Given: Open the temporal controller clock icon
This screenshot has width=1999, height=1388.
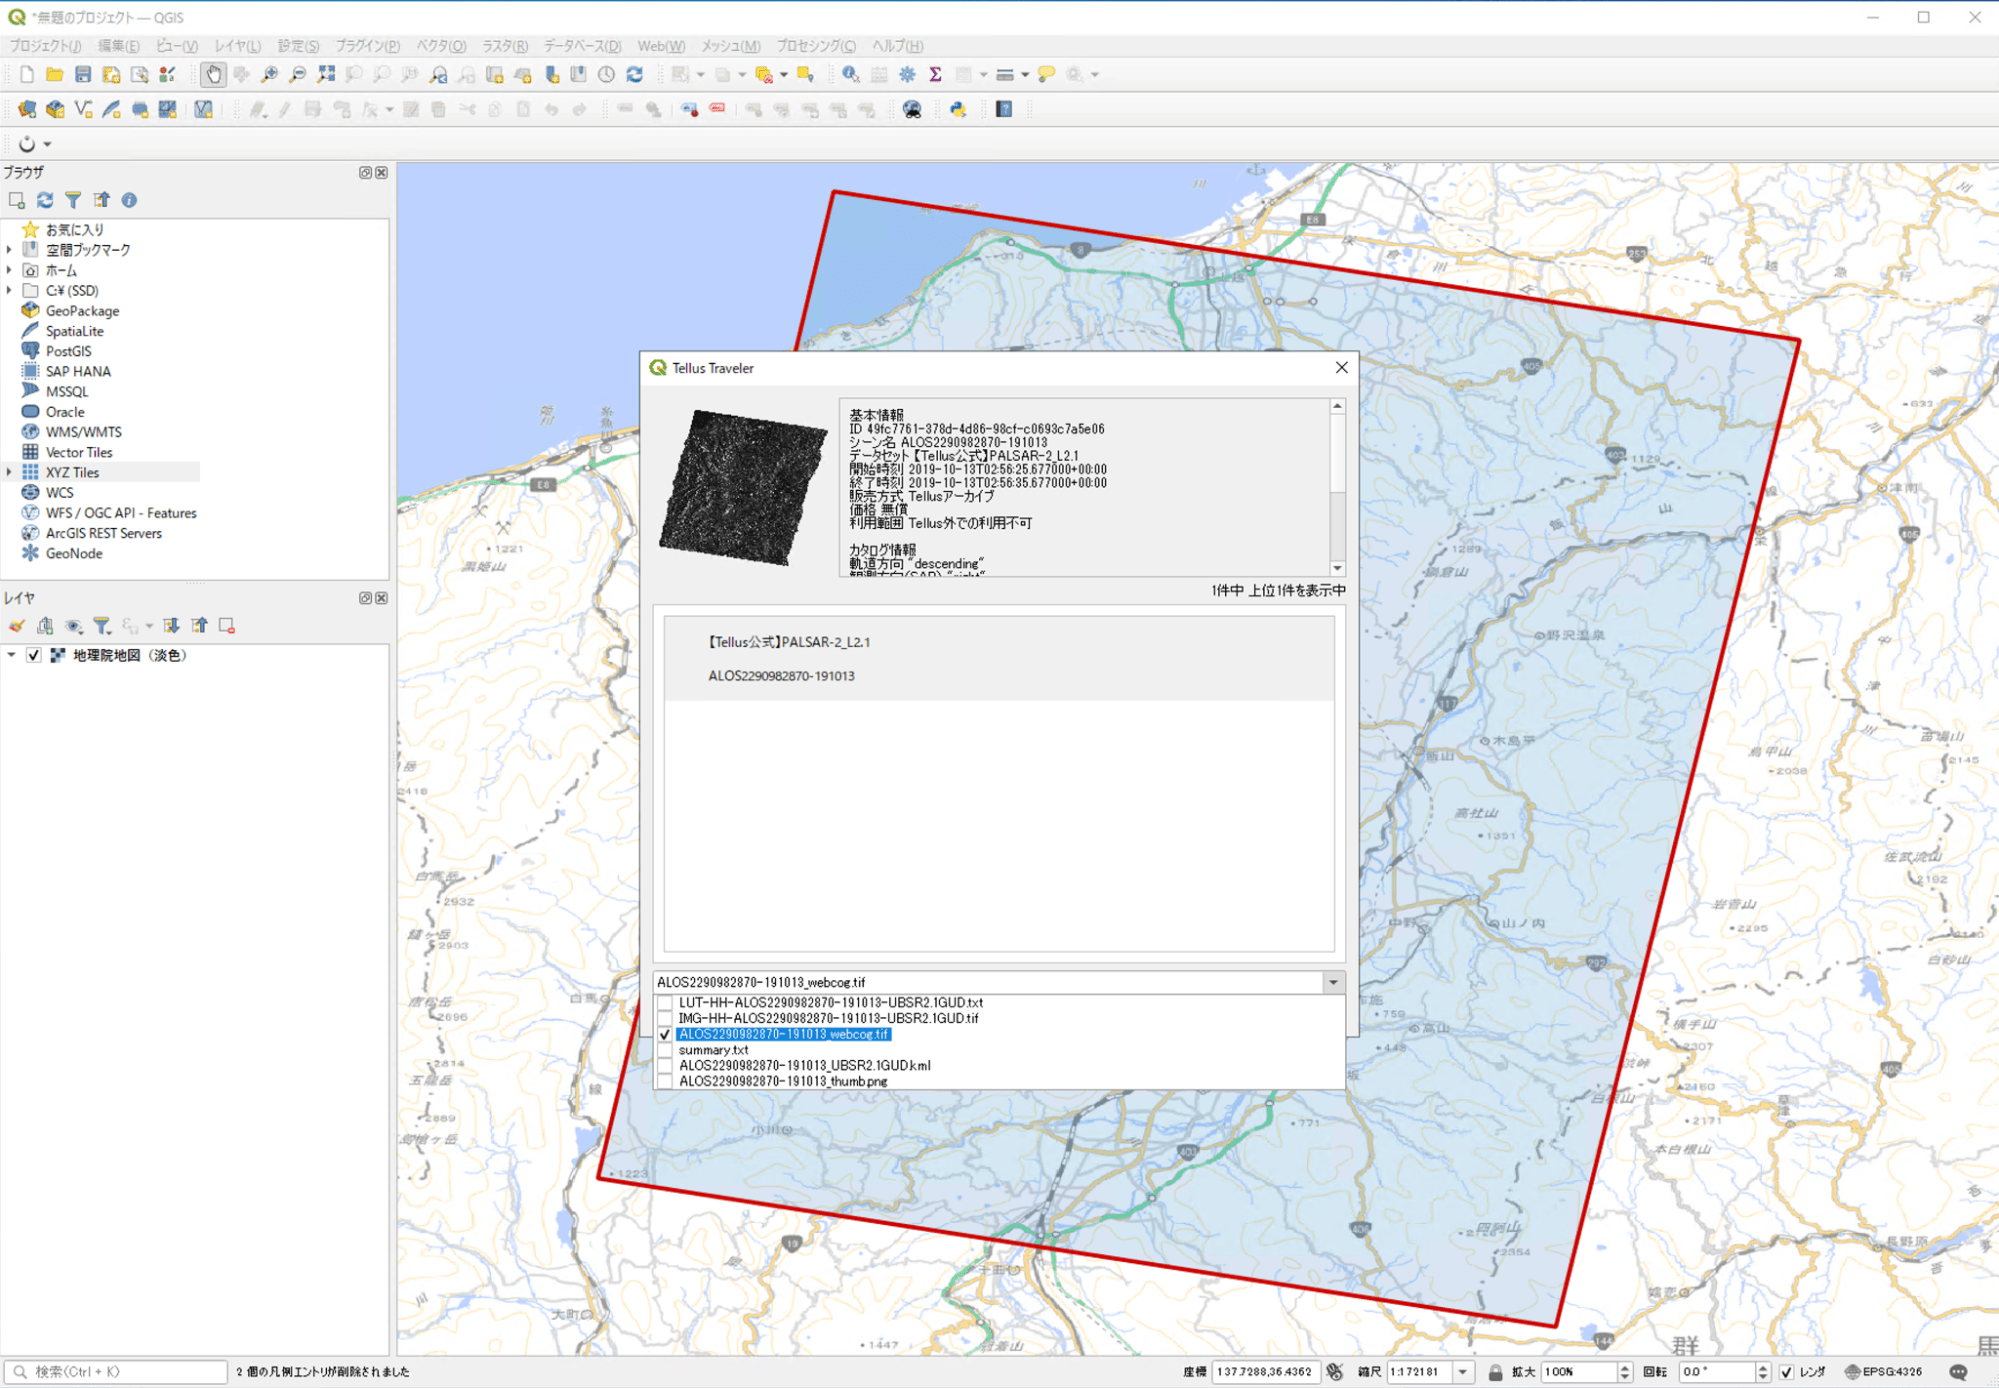Looking at the screenshot, I should click(x=607, y=75).
